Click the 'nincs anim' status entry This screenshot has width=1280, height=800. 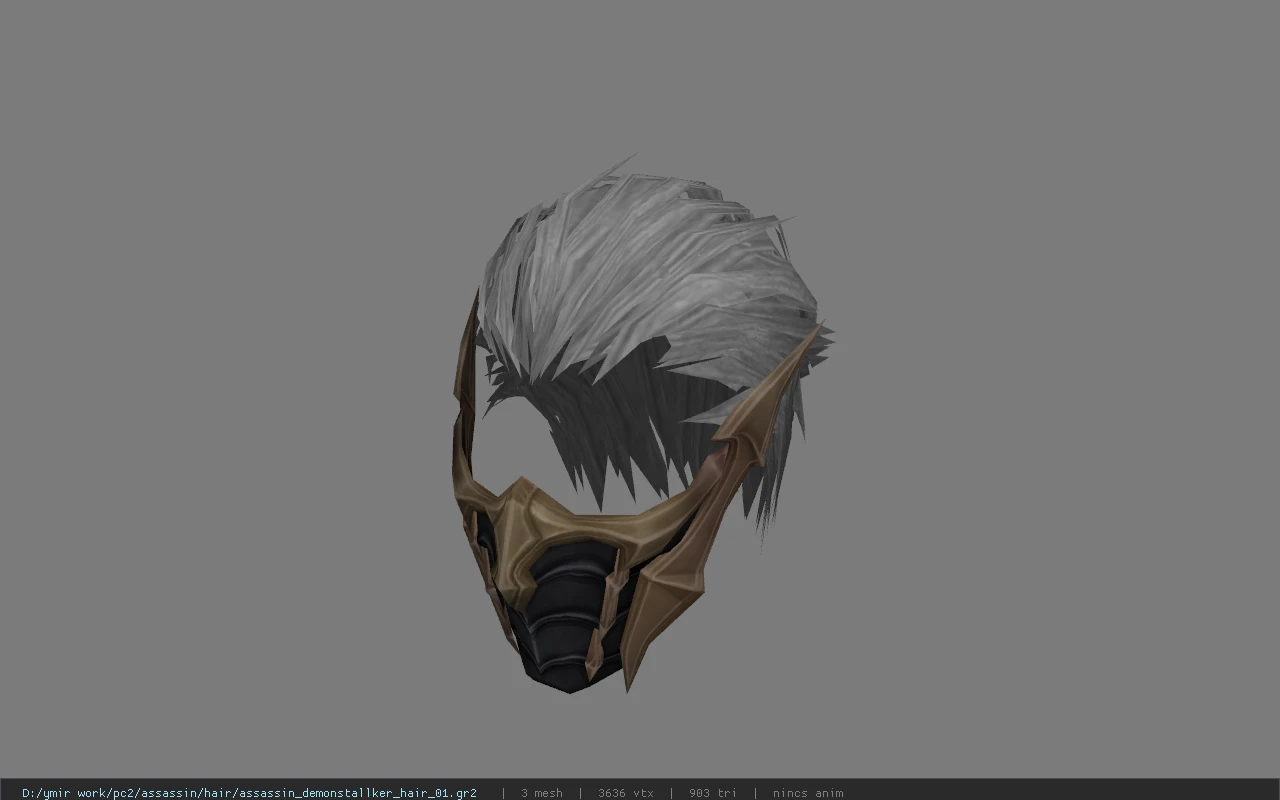pyautogui.click(x=808, y=793)
